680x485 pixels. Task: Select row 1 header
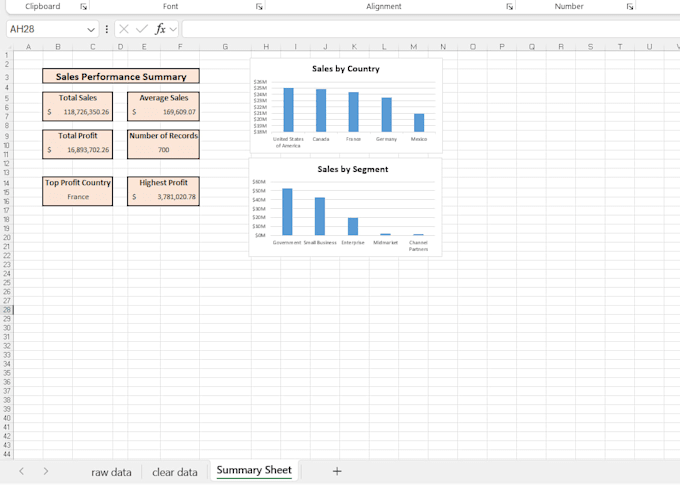point(7,55)
